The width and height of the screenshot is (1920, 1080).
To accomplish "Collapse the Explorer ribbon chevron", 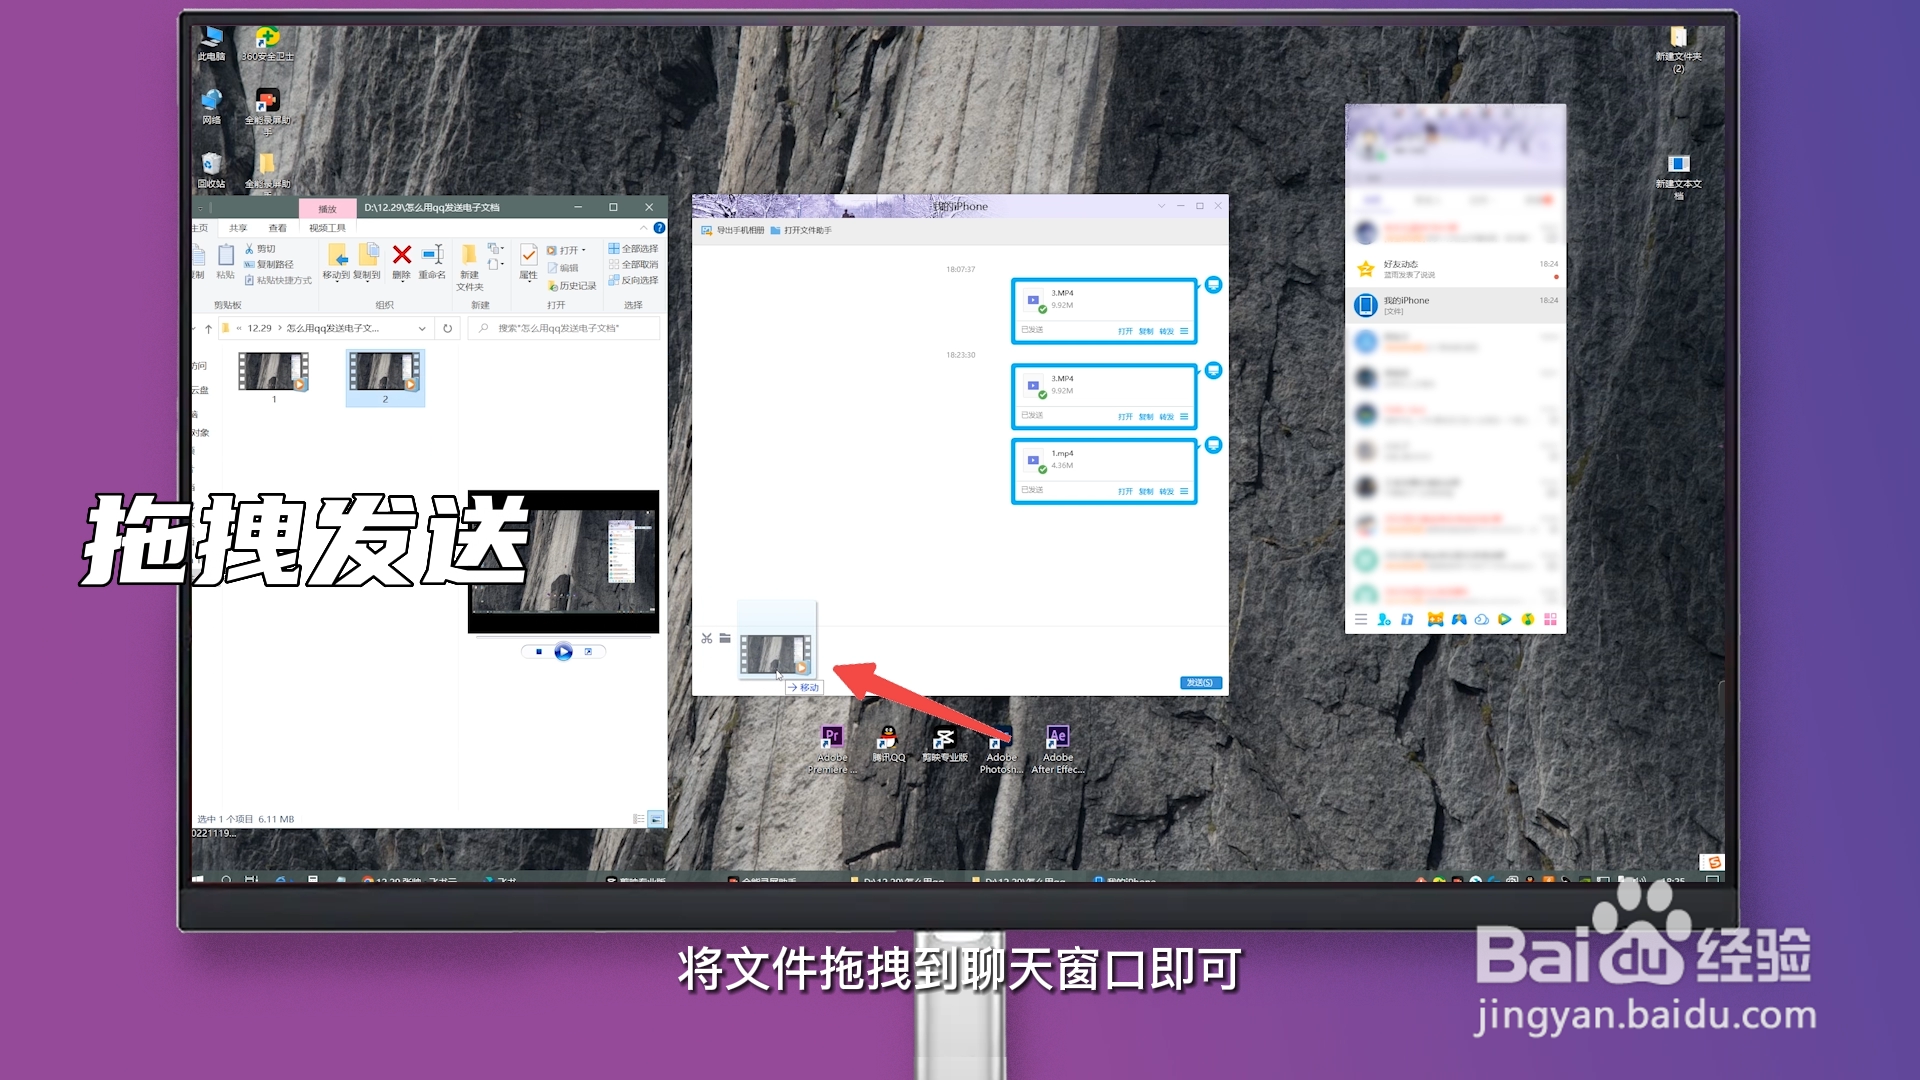I will pyautogui.click(x=643, y=228).
